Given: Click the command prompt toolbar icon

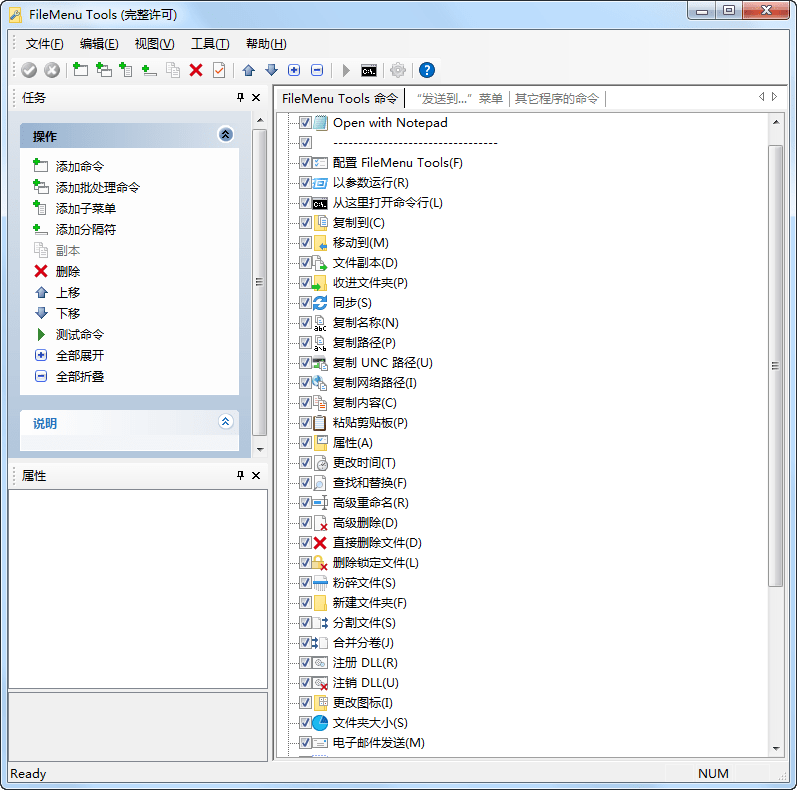Looking at the screenshot, I should coord(369,71).
